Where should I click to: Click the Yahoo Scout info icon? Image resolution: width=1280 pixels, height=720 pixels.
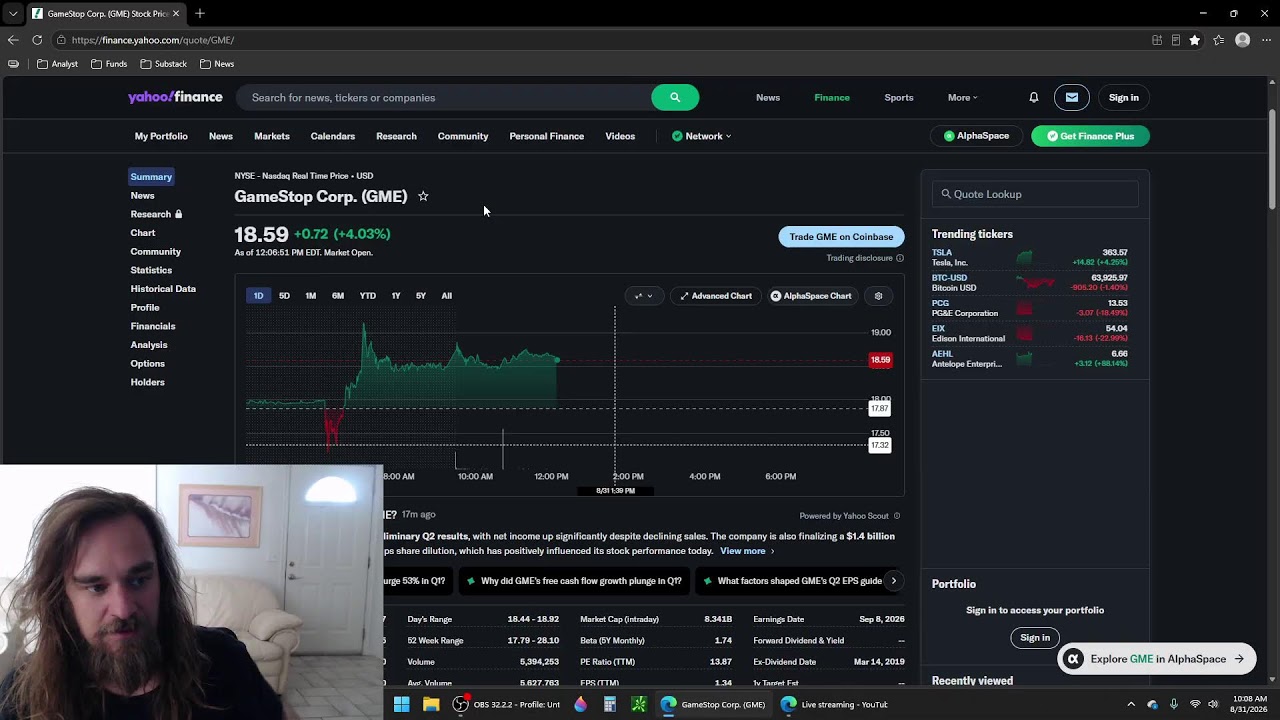(897, 516)
